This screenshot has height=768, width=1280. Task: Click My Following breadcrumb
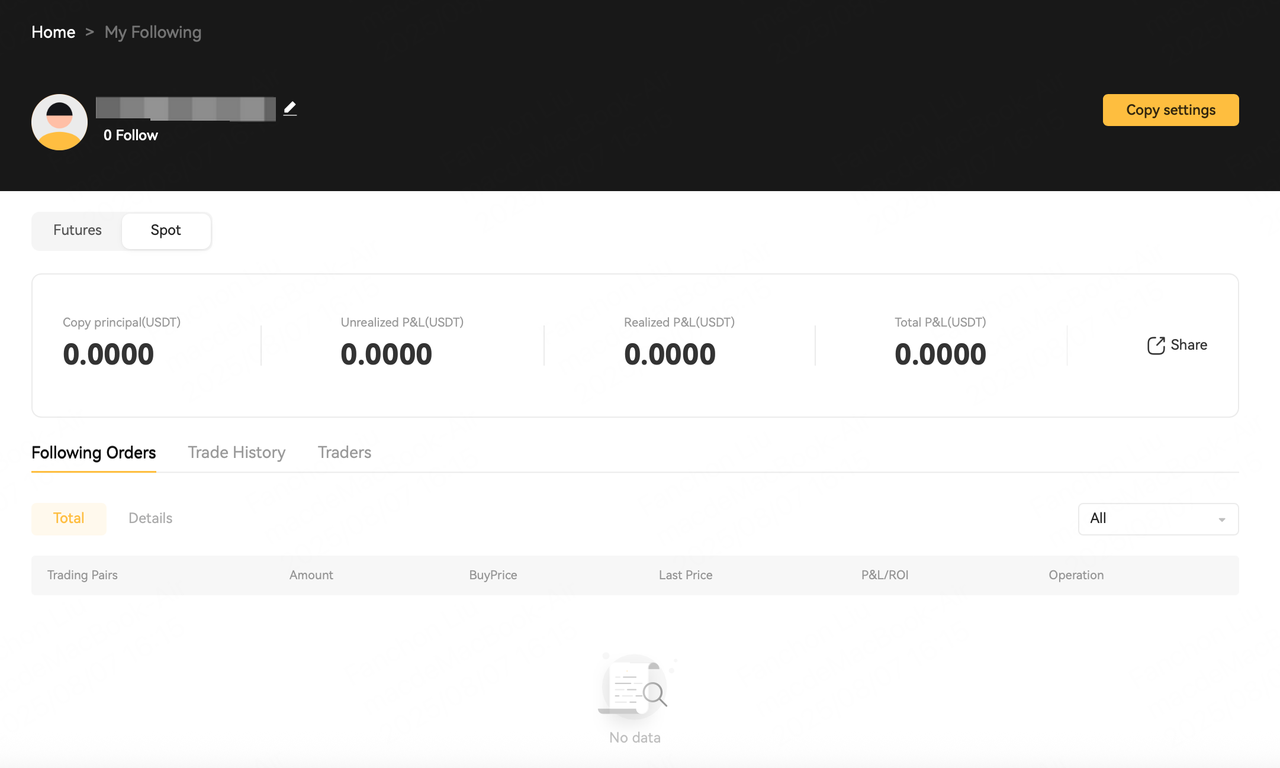point(153,32)
